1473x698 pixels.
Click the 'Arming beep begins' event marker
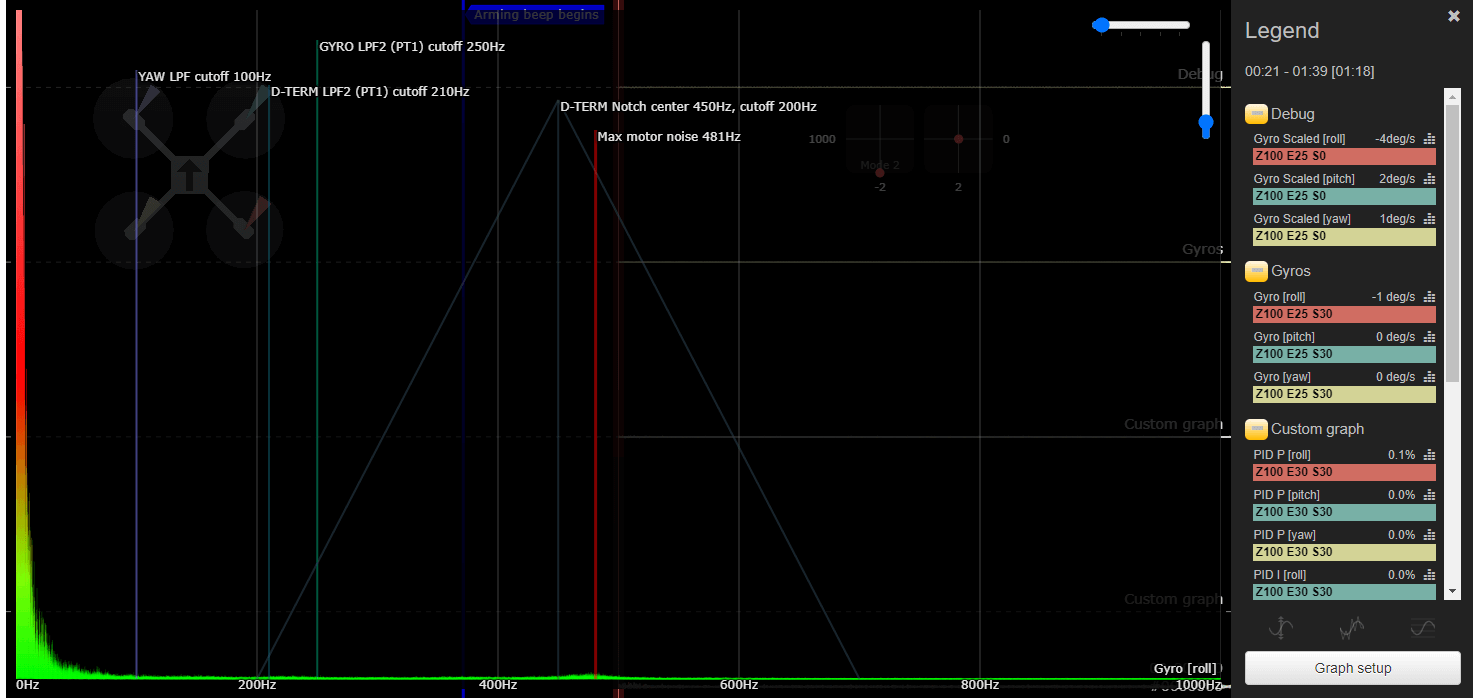pos(536,14)
